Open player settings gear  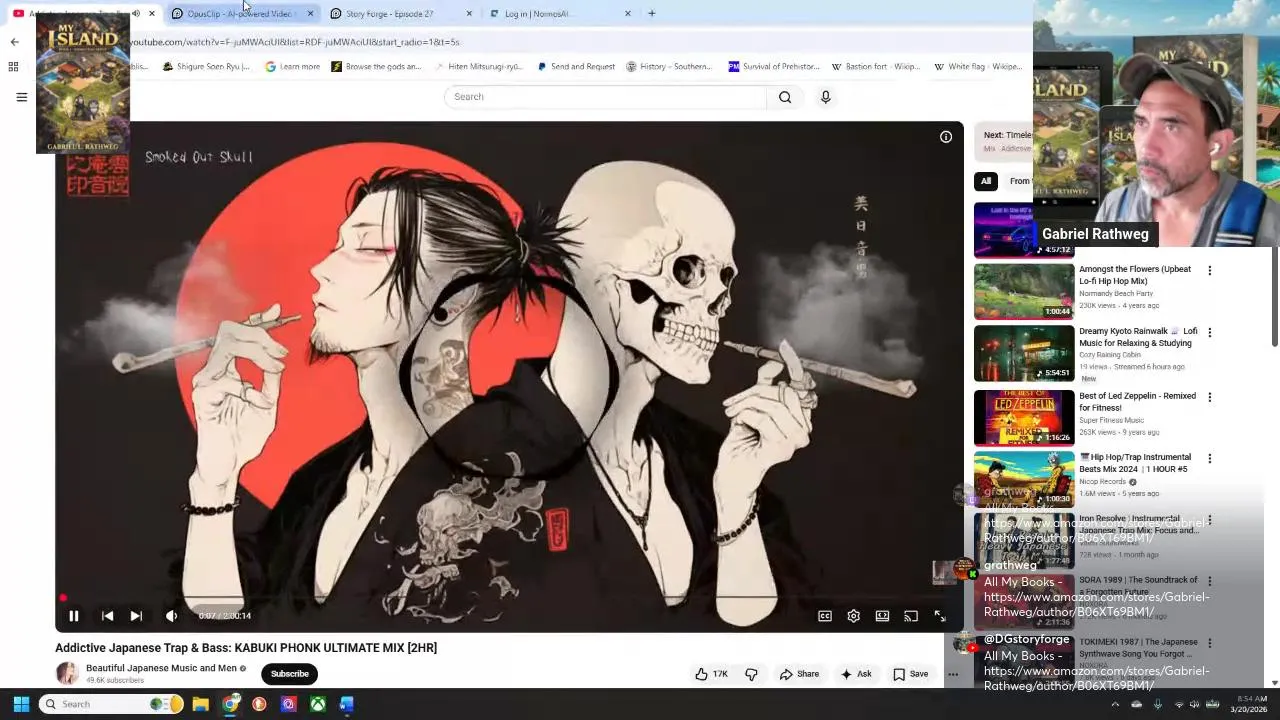pyautogui.click(x=853, y=616)
